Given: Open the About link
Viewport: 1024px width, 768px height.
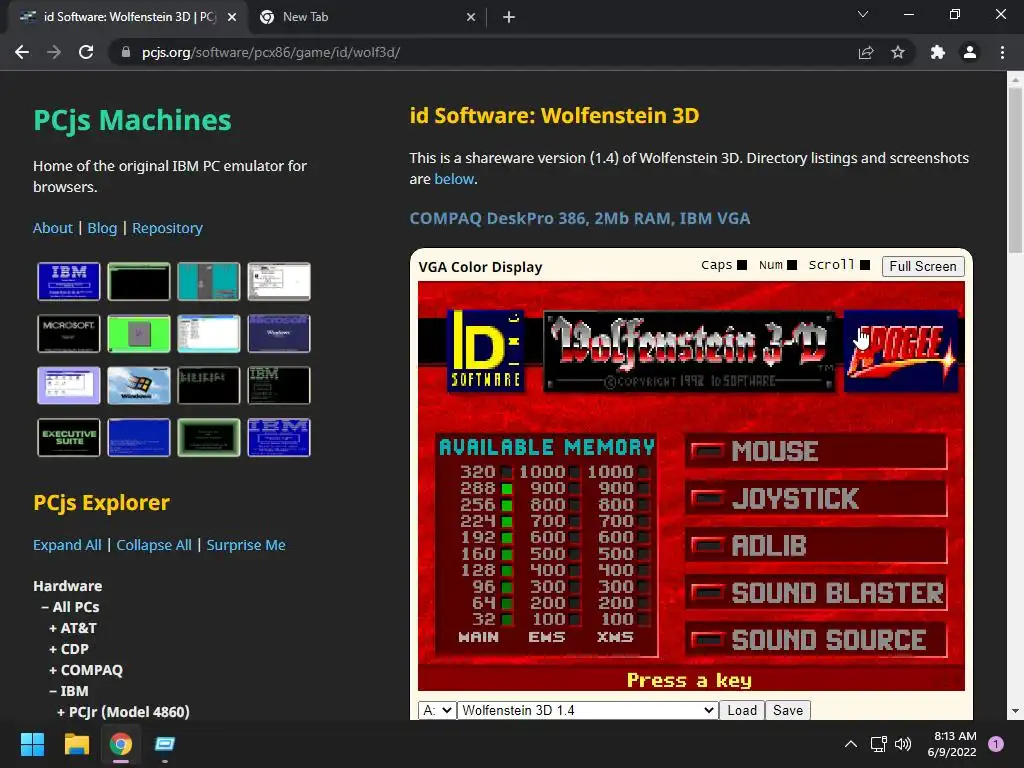Looking at the screenshot, I should pos(53,228).
